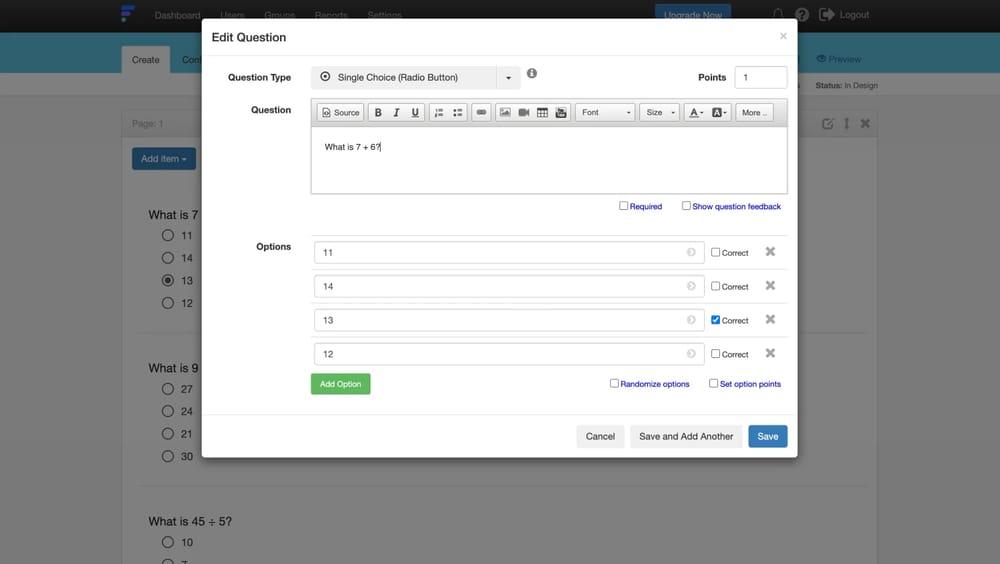This screenshot has height=564, width=1000.
Task: Open feedback arrow inside option 14 field
Action: pos(691,286)
